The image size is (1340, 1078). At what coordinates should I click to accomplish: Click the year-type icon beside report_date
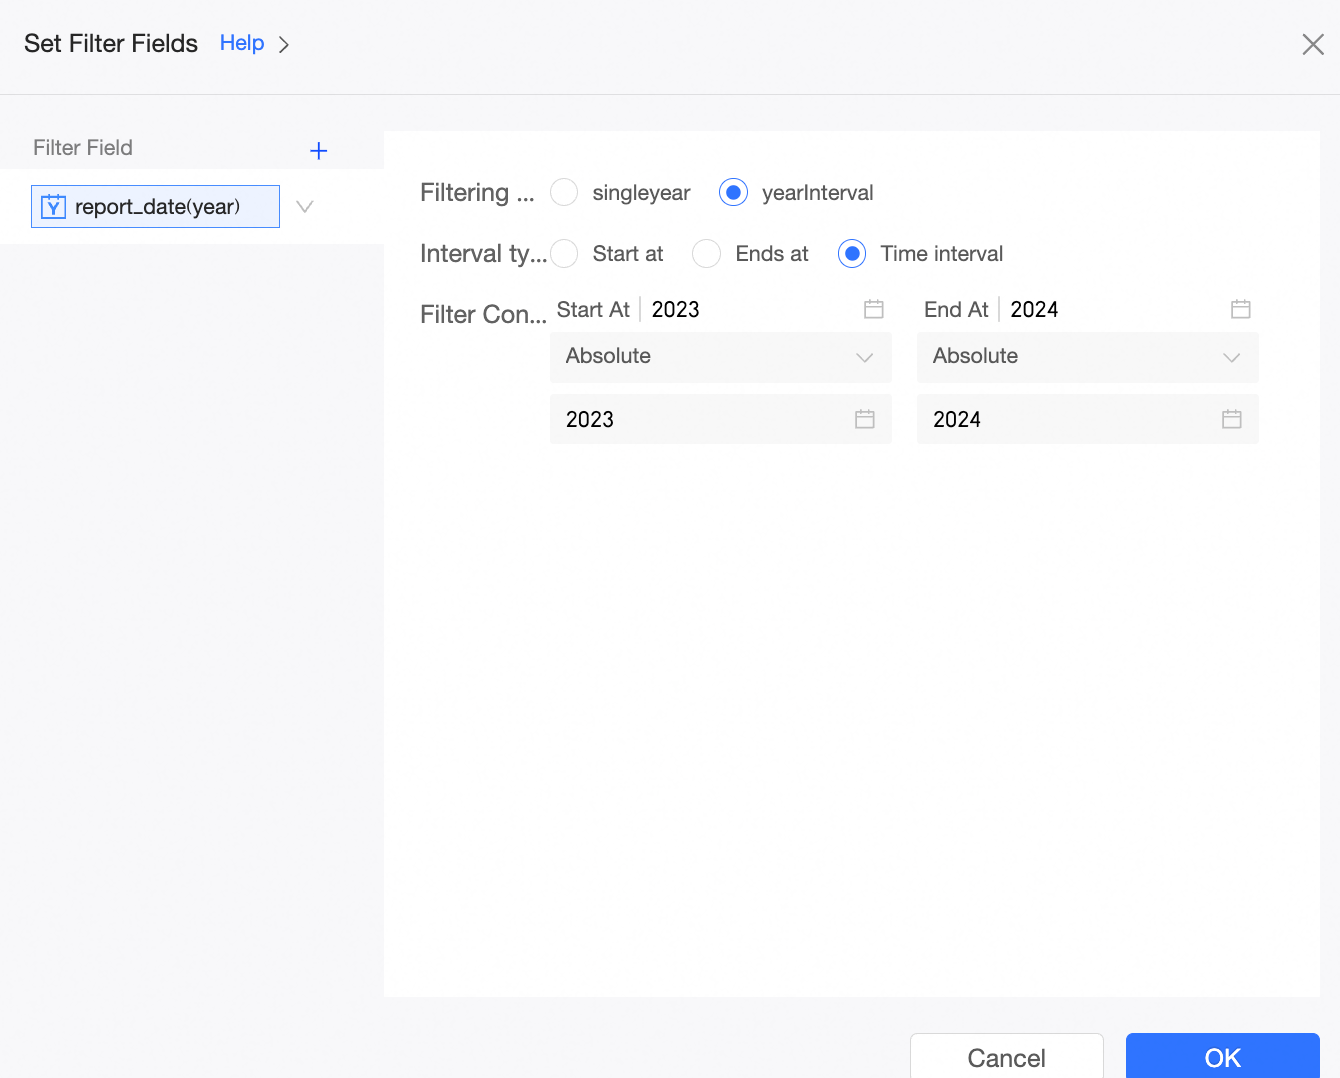[x=53, y=207]
